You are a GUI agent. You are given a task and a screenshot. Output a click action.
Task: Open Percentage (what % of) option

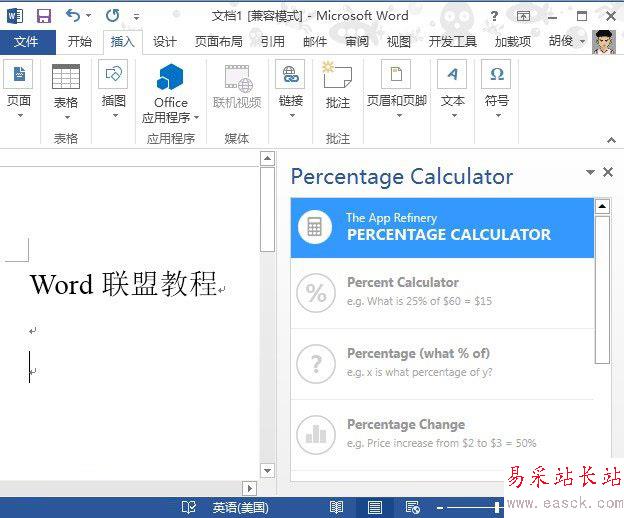point(443,364)
